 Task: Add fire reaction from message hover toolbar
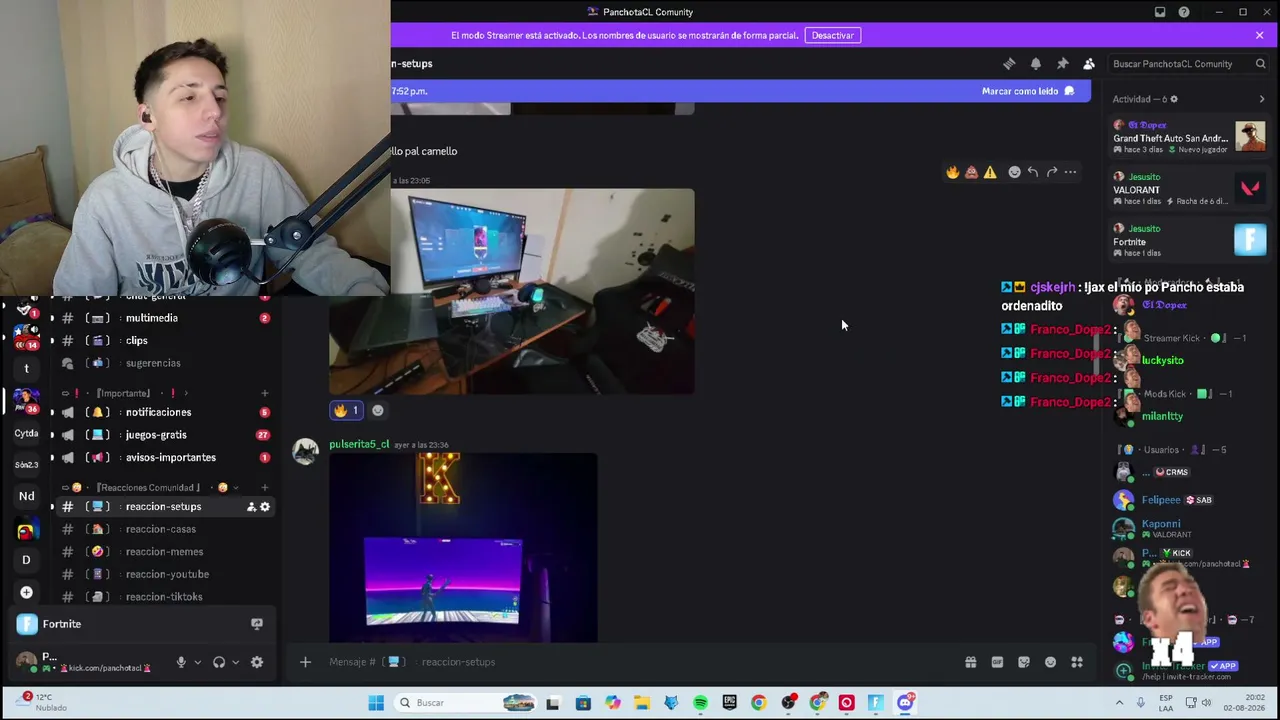tap(952, 172)
